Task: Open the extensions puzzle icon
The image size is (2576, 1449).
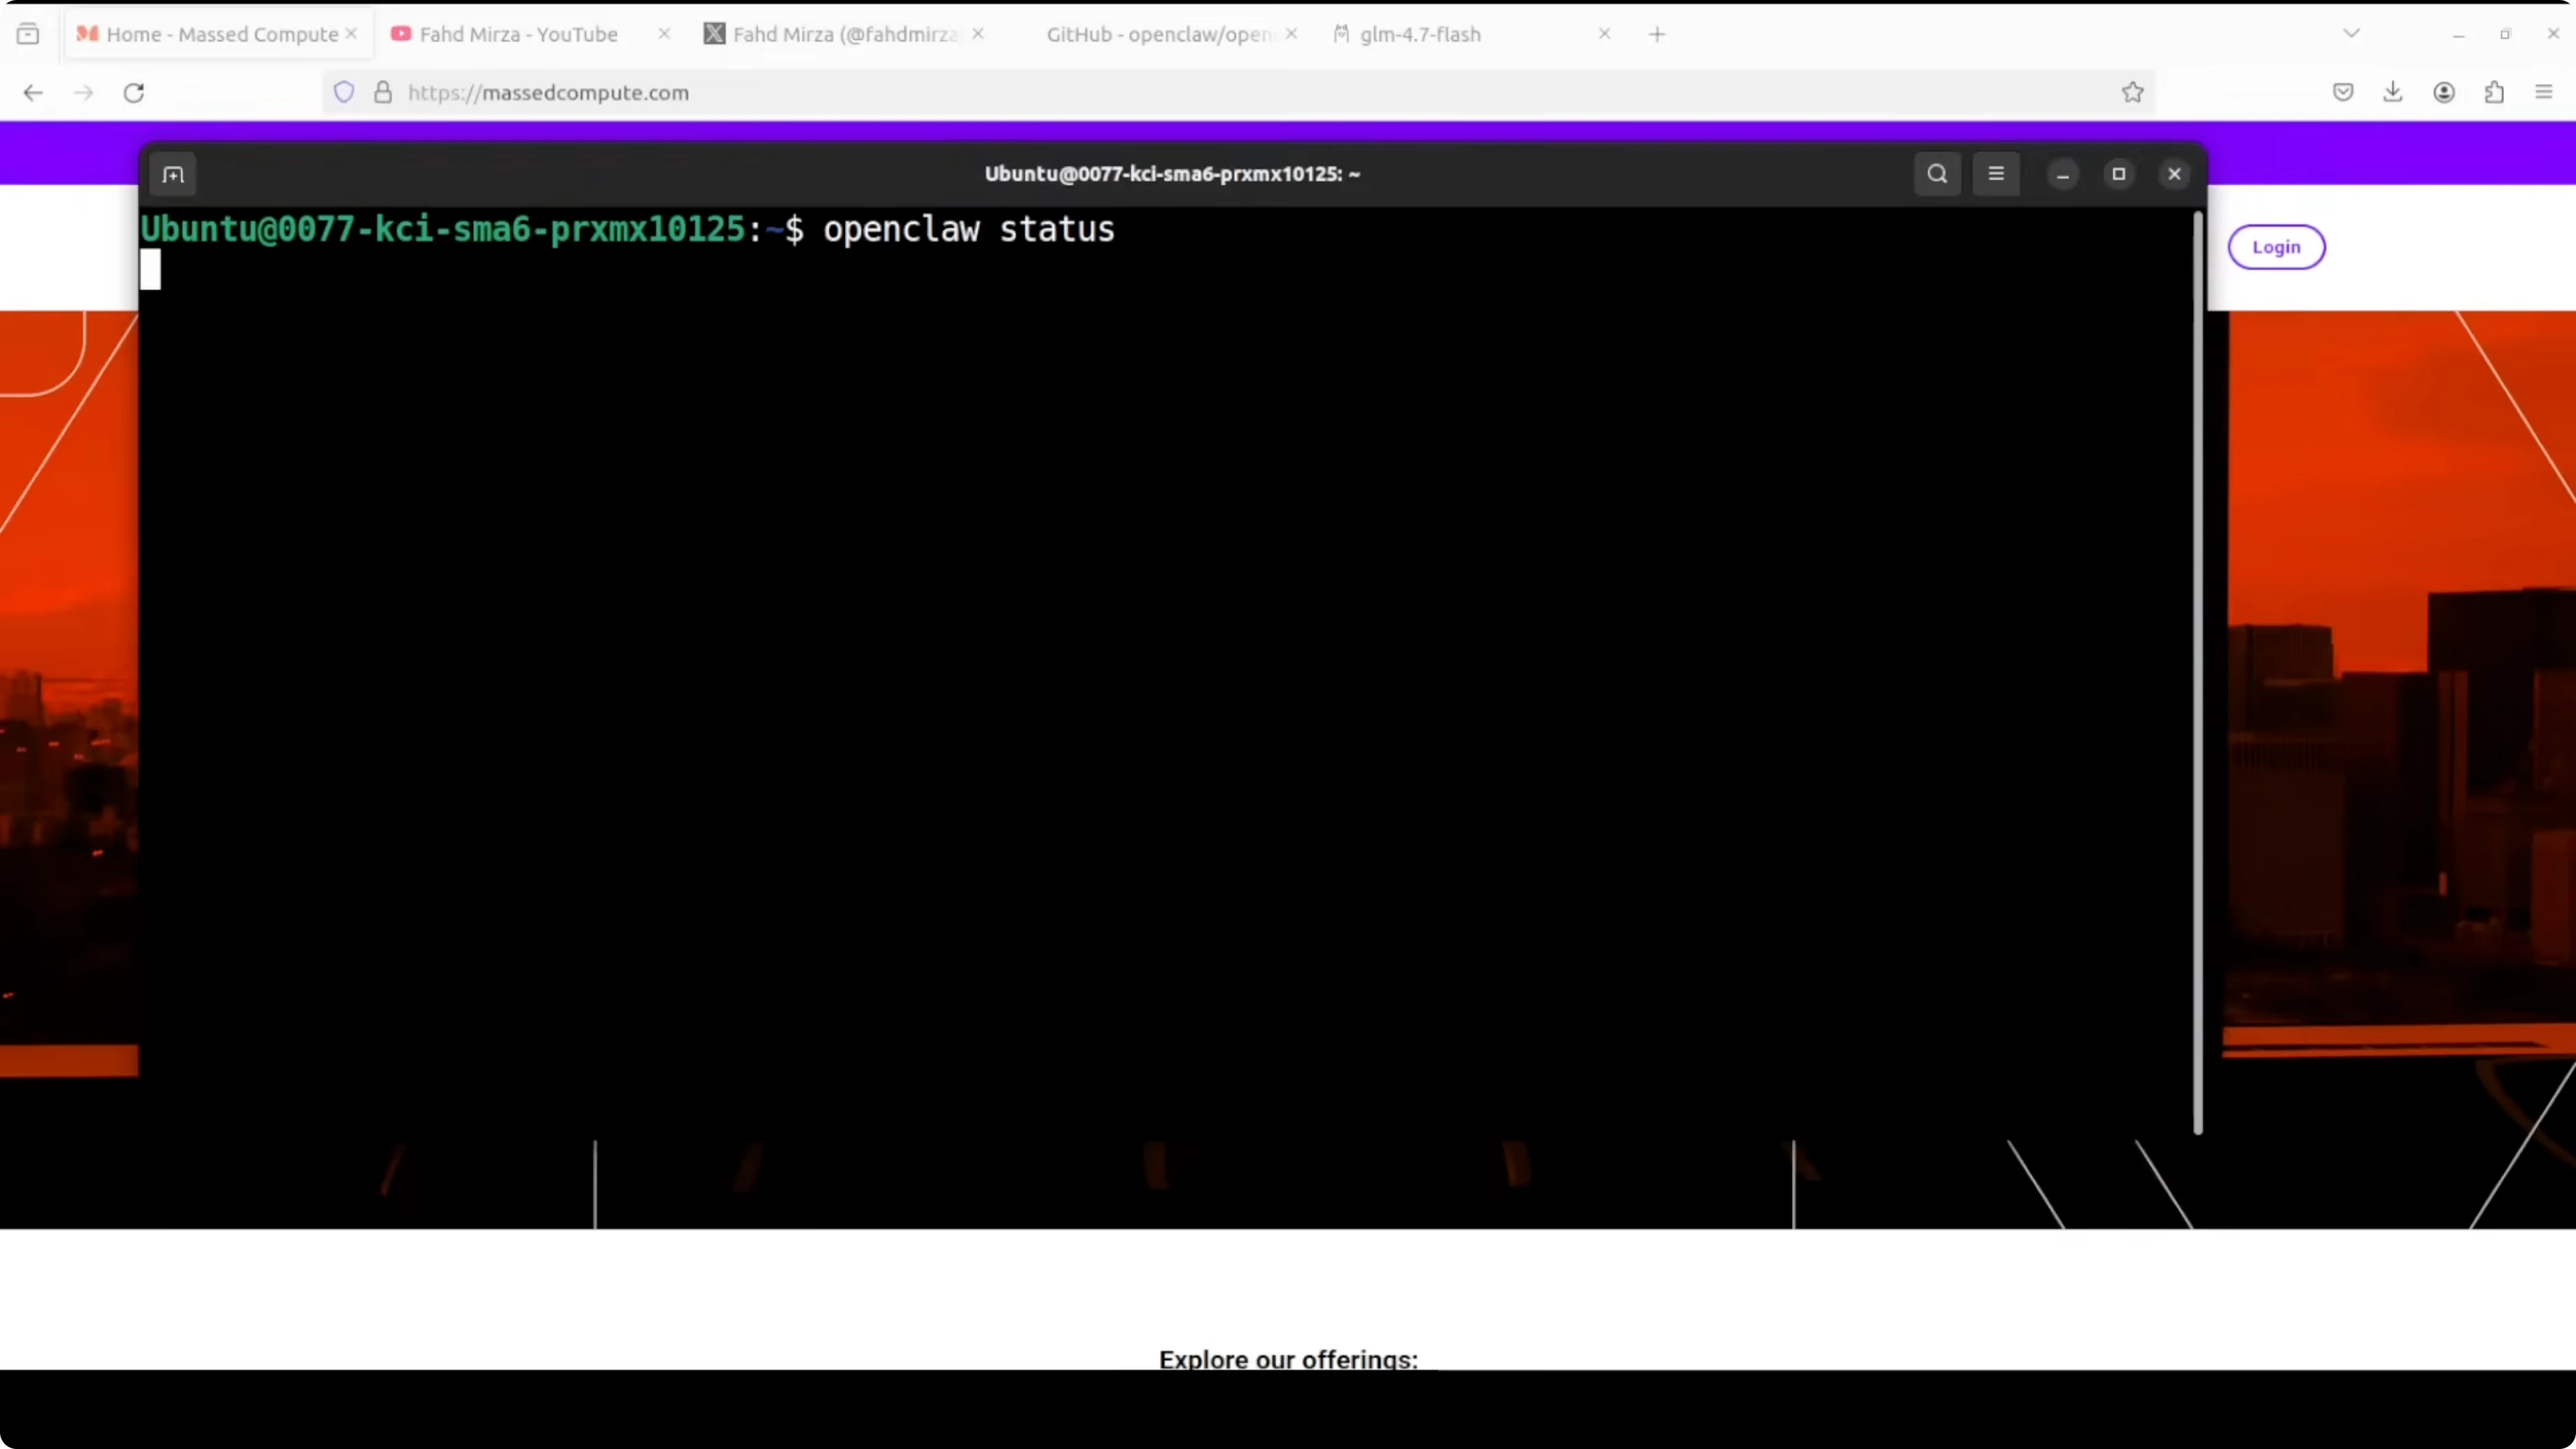Action: point(2494,92)
